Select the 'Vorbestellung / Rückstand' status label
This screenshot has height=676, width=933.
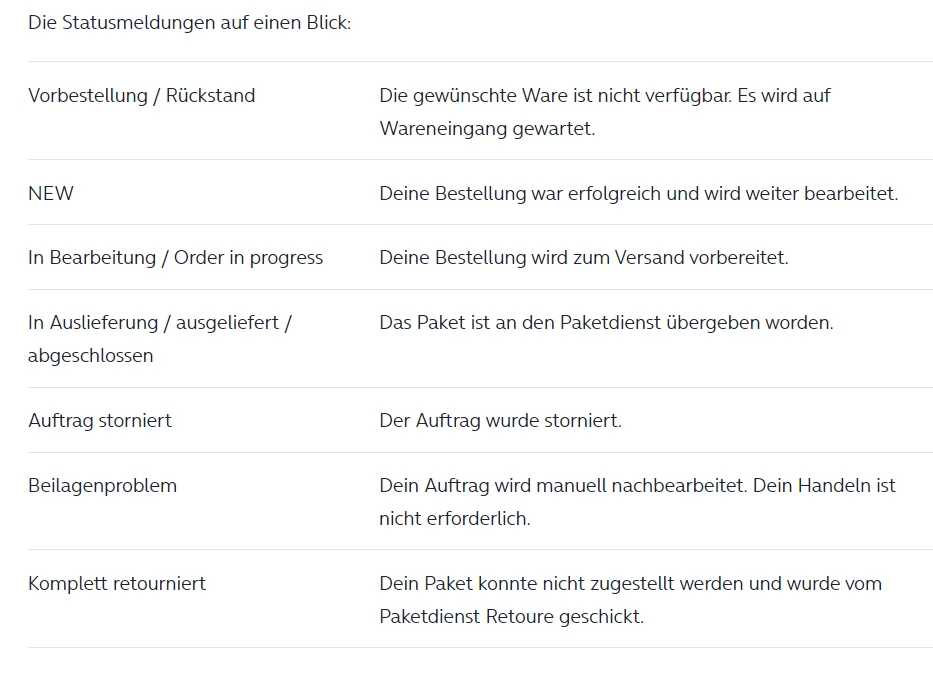[142, 96]
